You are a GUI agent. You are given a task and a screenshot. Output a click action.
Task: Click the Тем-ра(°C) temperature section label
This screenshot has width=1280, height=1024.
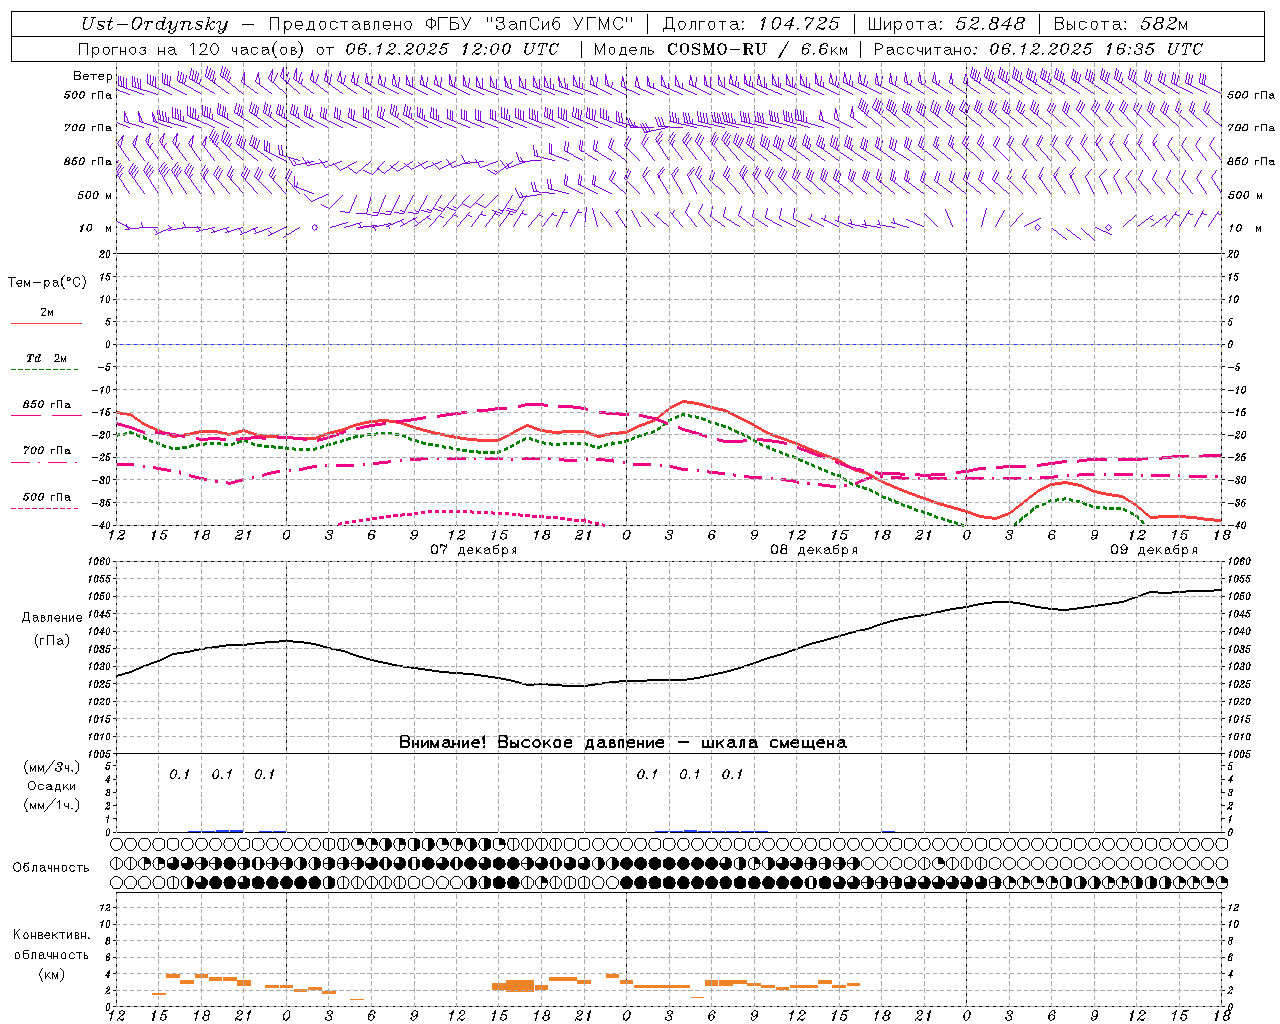pos(47,283)
